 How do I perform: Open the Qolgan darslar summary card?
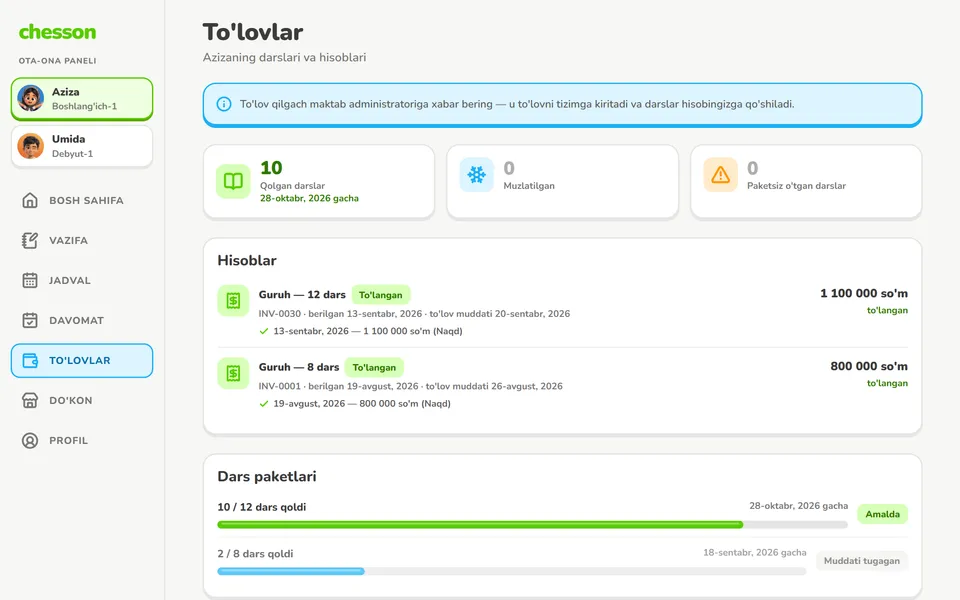(319, 182)
